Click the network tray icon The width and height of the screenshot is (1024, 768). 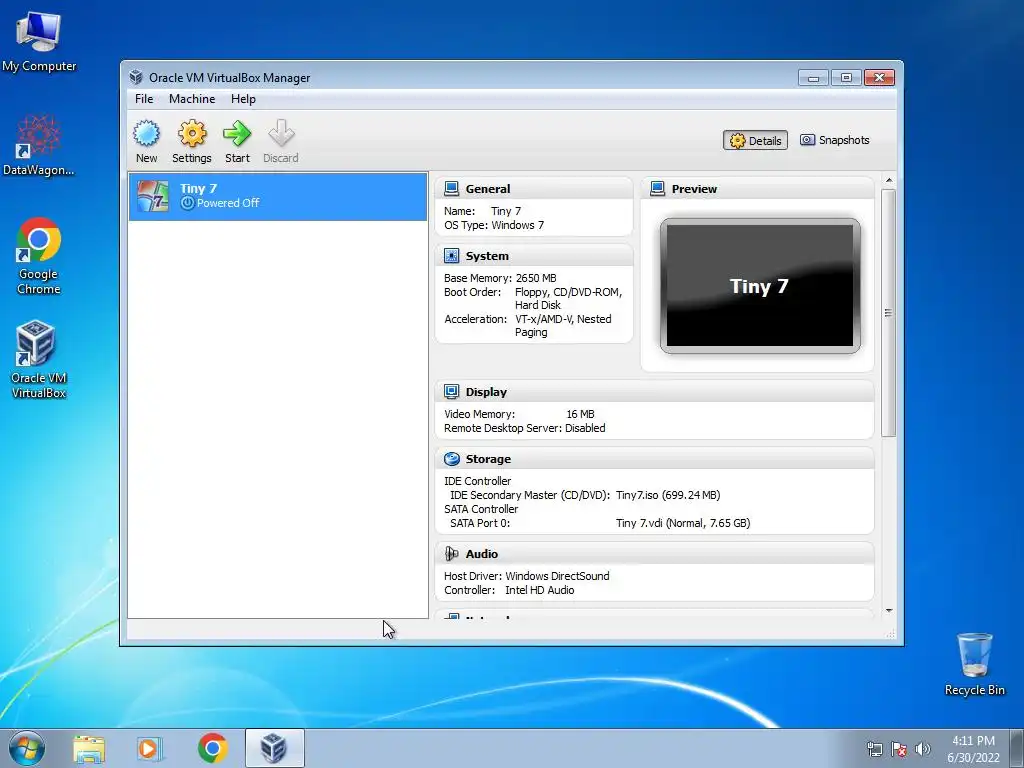874,749
